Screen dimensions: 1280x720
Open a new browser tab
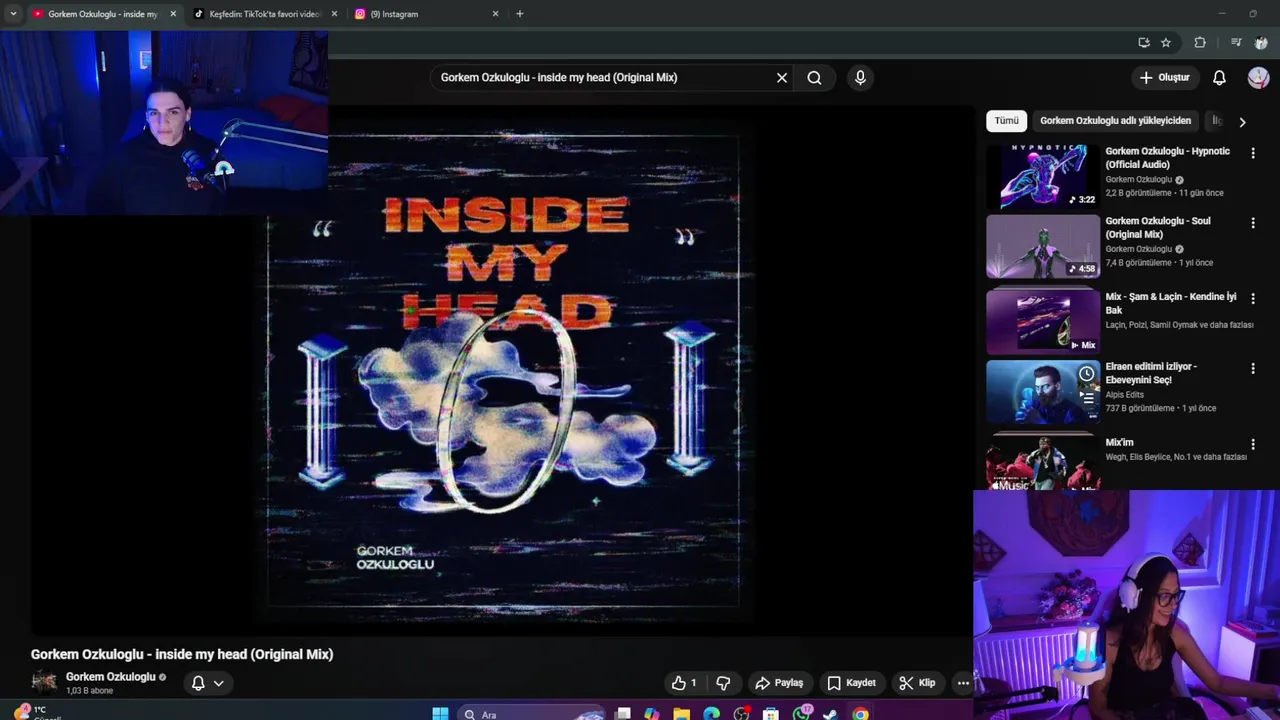click(519, 14)
